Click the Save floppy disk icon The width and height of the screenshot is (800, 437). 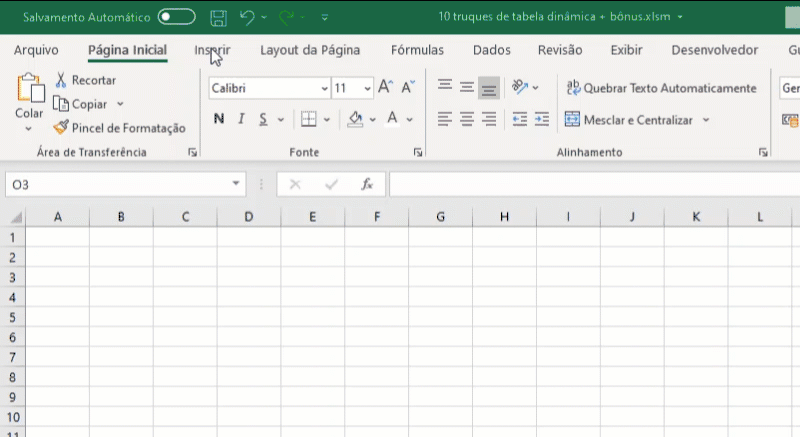pos(218,17)
